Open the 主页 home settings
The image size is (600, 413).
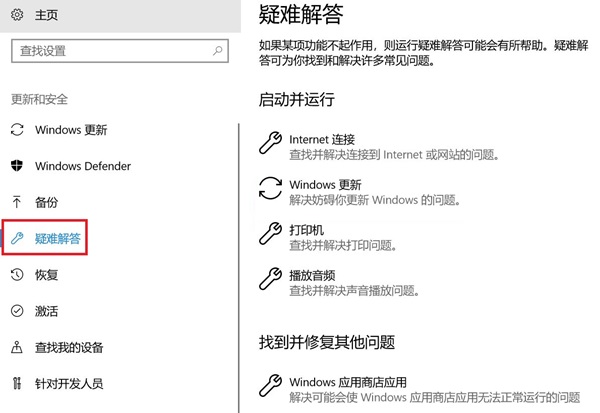(x=120, y=15)
